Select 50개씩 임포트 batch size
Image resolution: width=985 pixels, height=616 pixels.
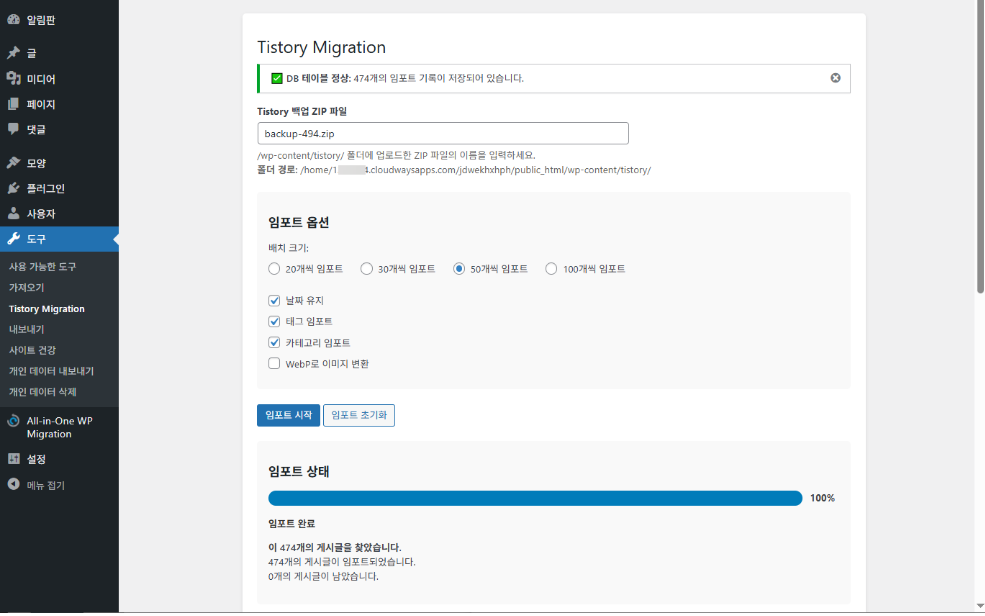point(459,269)
